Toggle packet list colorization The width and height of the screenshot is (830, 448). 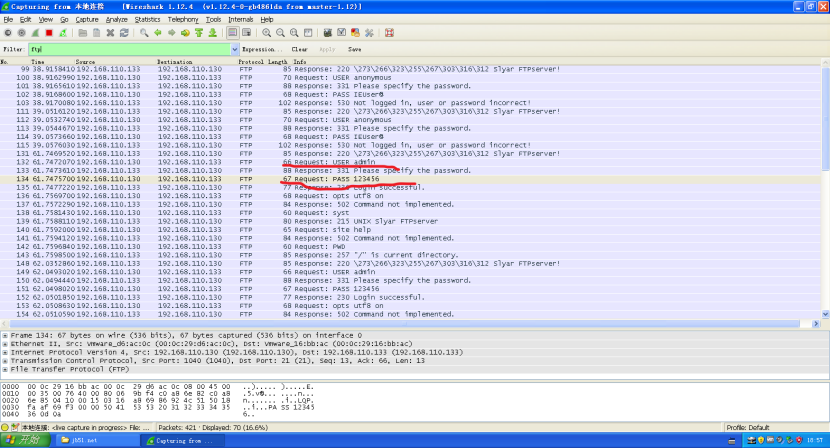pyautogui.click(x=232, y=33)
